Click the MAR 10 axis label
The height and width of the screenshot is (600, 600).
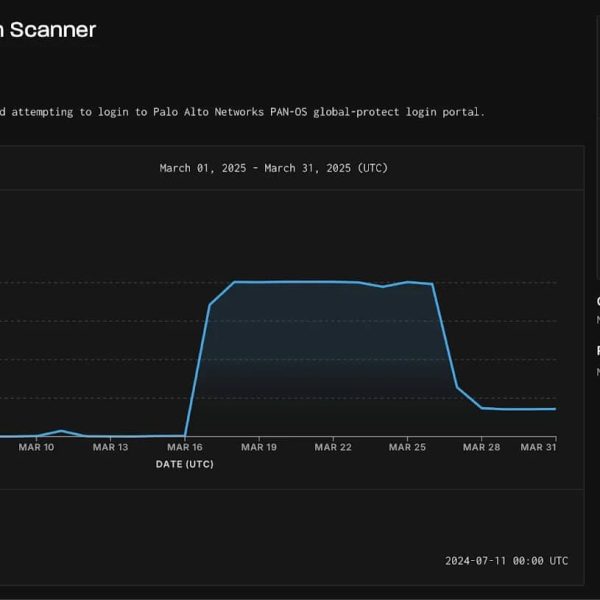[x=36, y=447]
